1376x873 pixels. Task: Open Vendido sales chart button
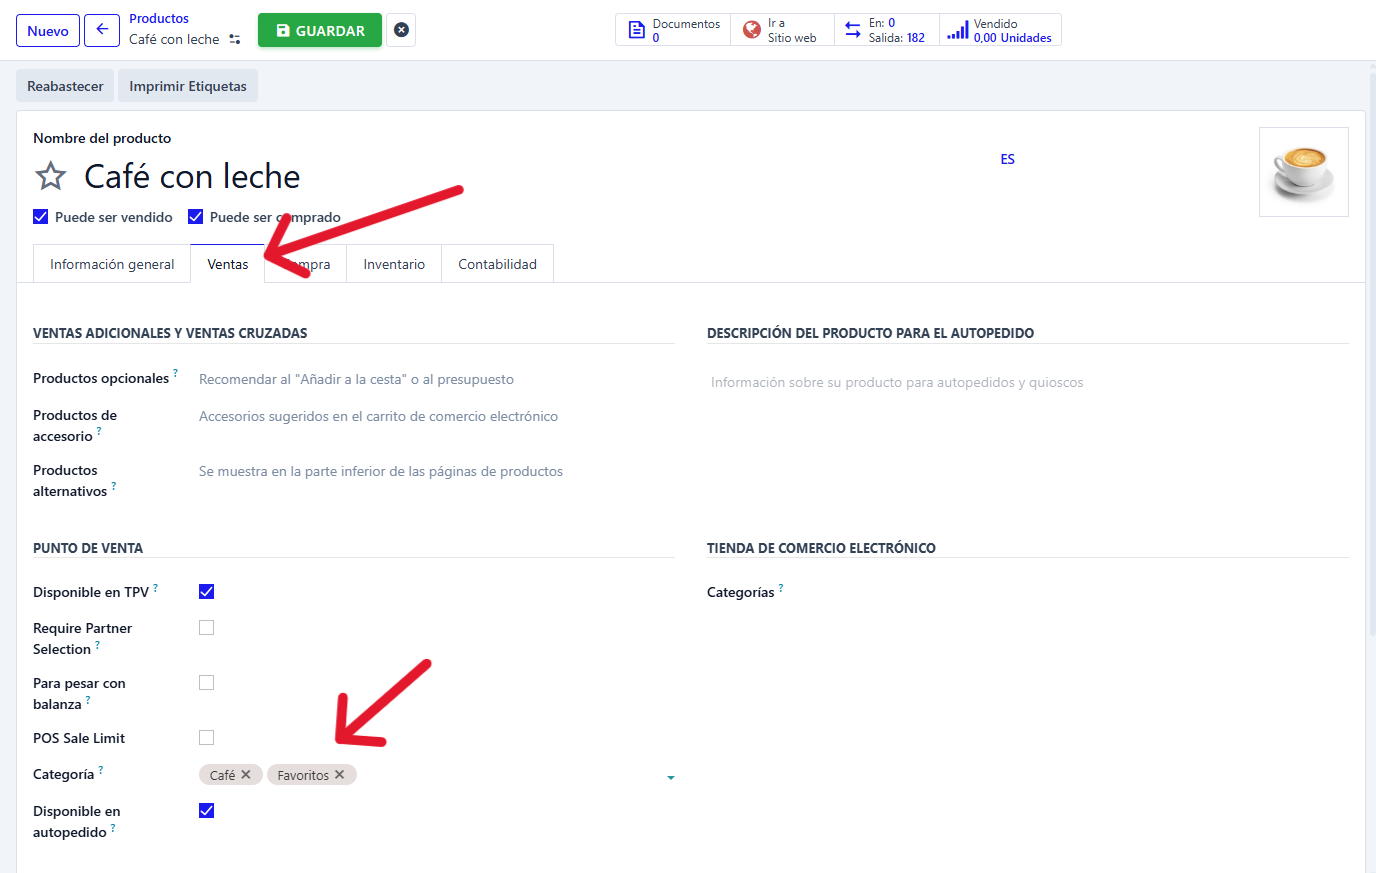click(1000, 30)
